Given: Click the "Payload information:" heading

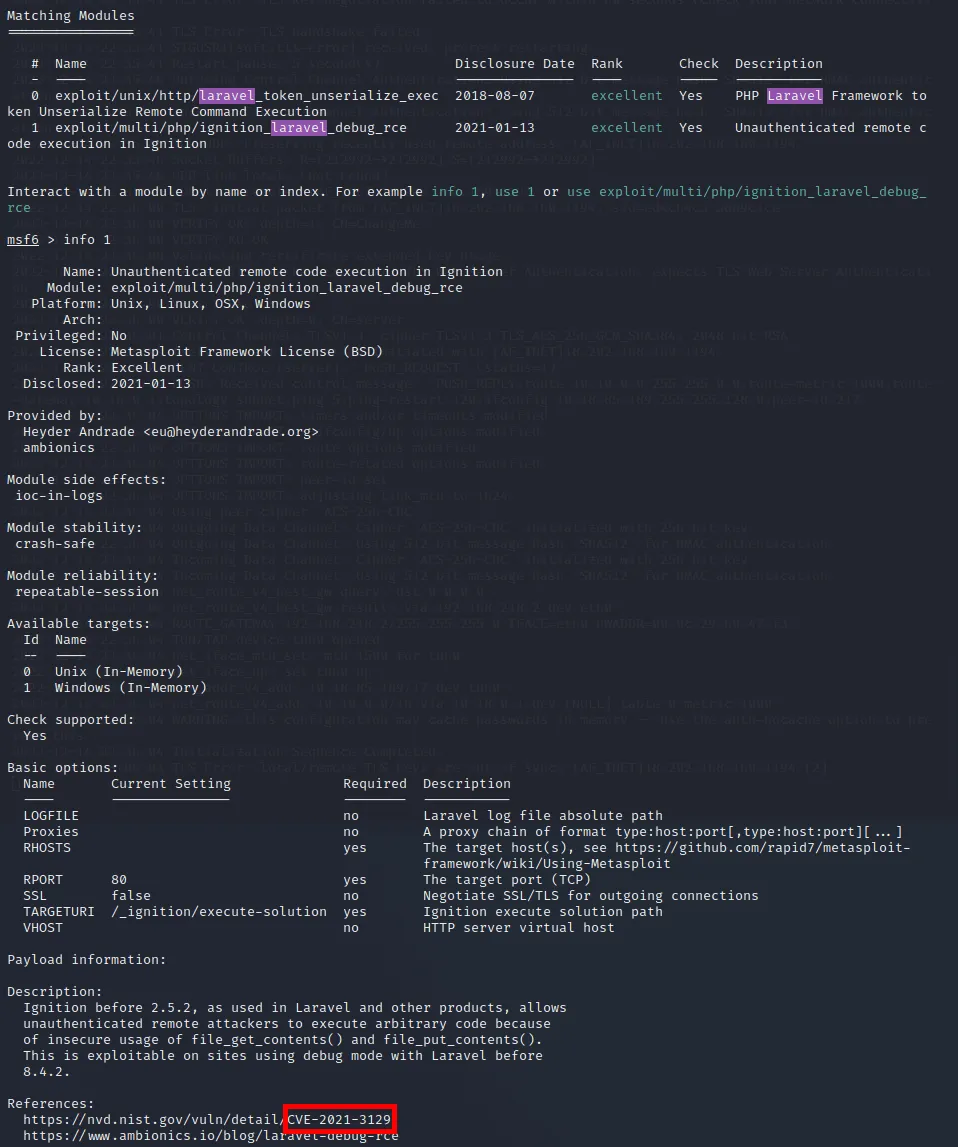Looking at the screenshot, I should (x=86, y=960).
